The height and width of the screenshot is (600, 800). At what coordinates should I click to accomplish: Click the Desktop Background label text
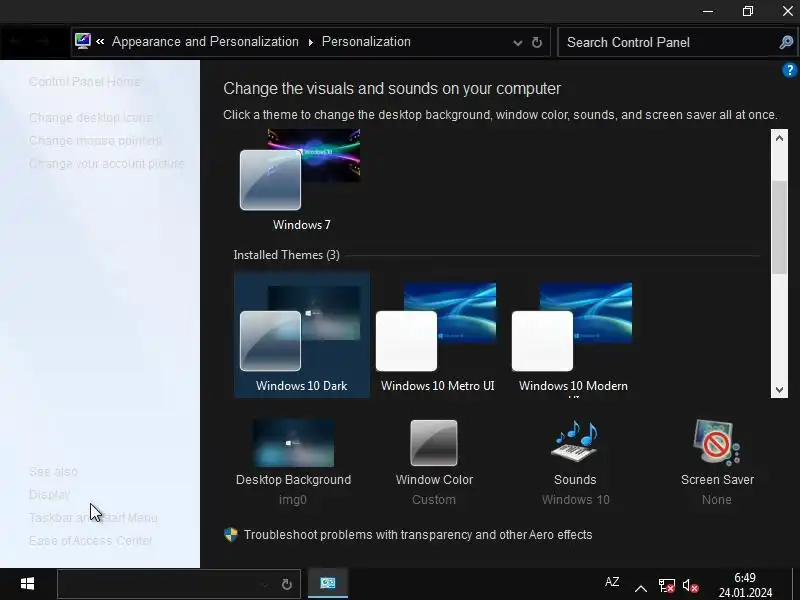(x=293, y=480)
